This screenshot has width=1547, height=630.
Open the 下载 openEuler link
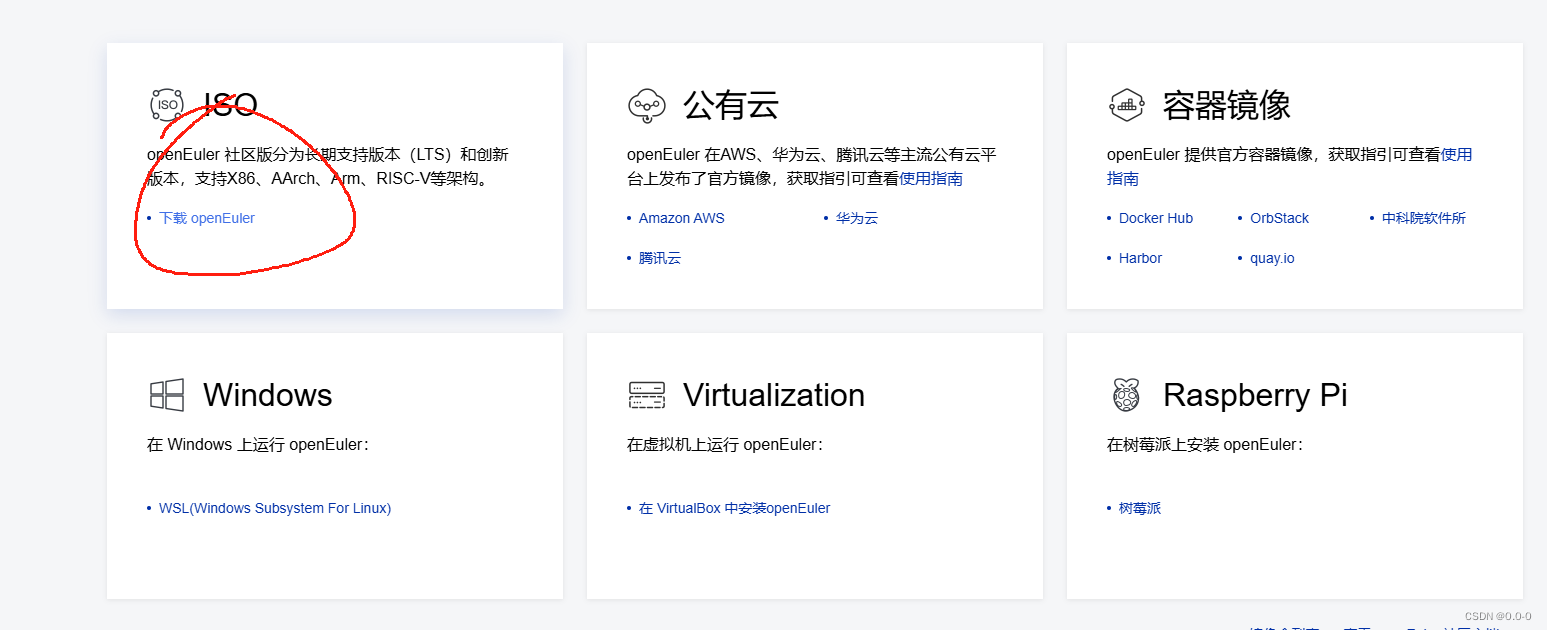pyautogui.click(x=207, y=218)
